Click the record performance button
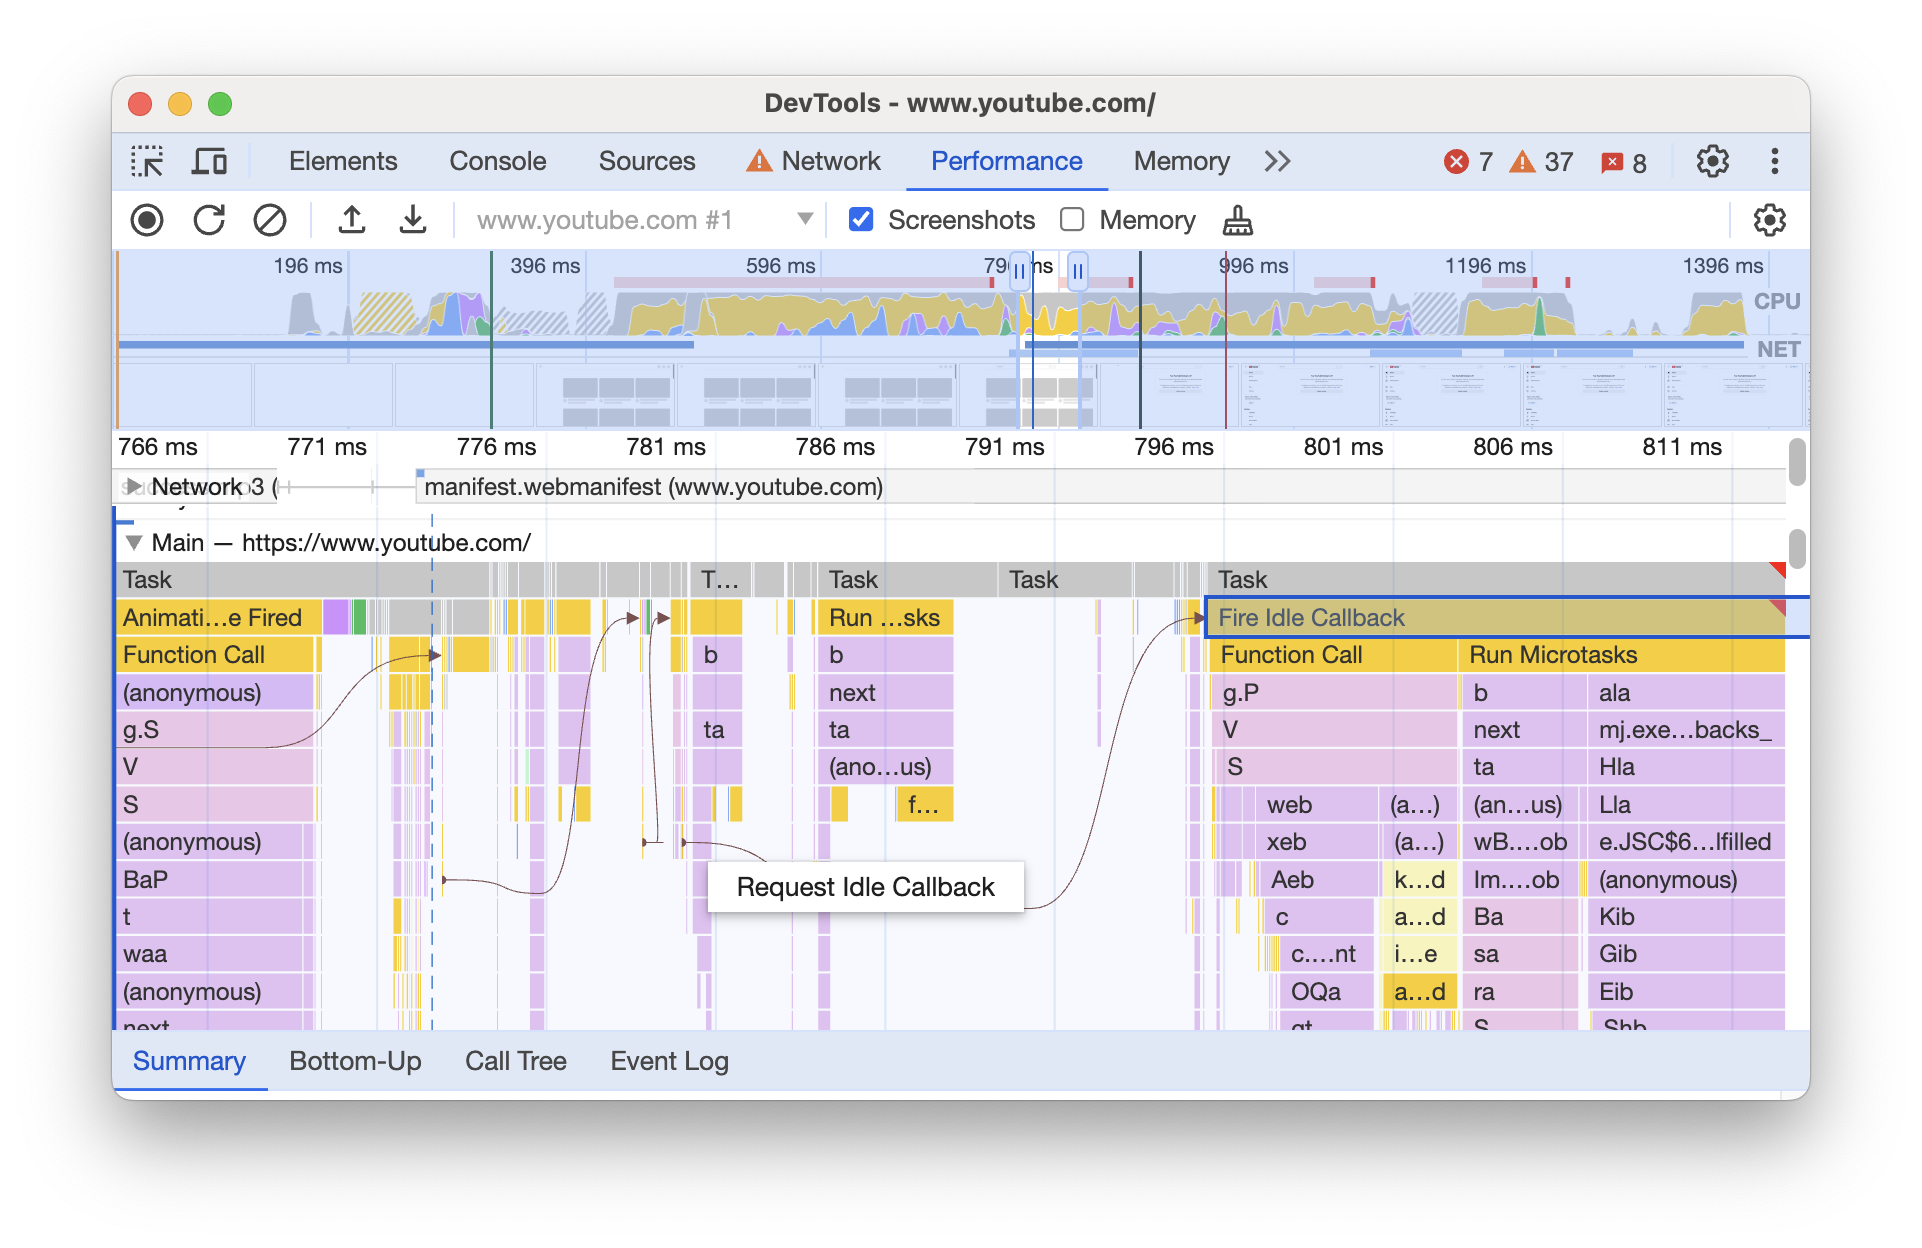This screenshot has width=1922, height=1248. click(144, 219)
